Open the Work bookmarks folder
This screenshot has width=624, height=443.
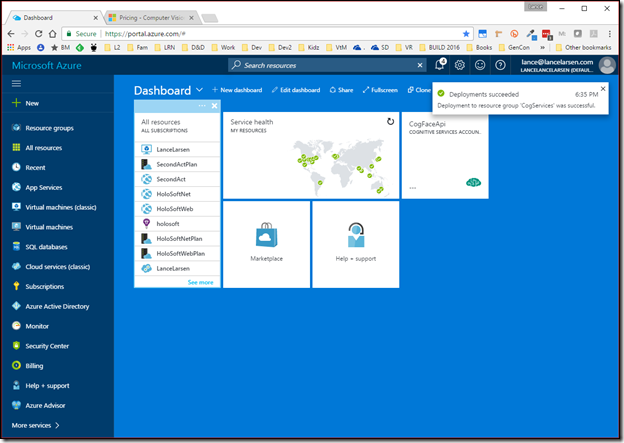coord(223,47)
